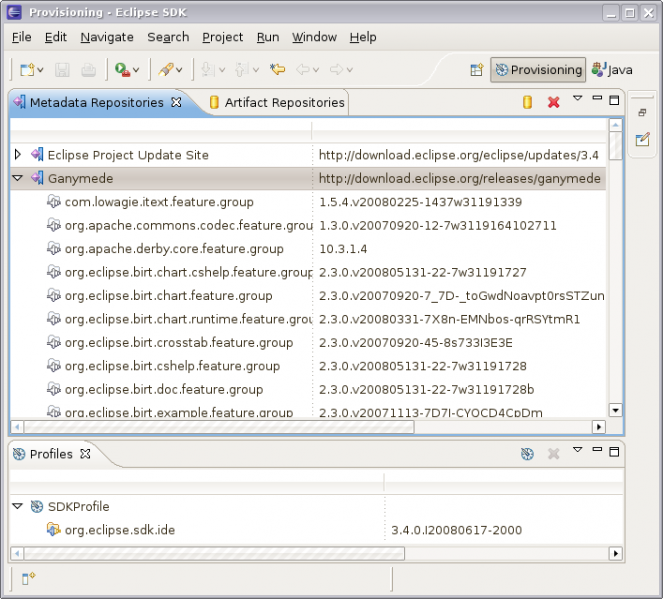Screen dimensions: 663x599
Task: Click the Ganymede URL text
Action: pos(460,178)
